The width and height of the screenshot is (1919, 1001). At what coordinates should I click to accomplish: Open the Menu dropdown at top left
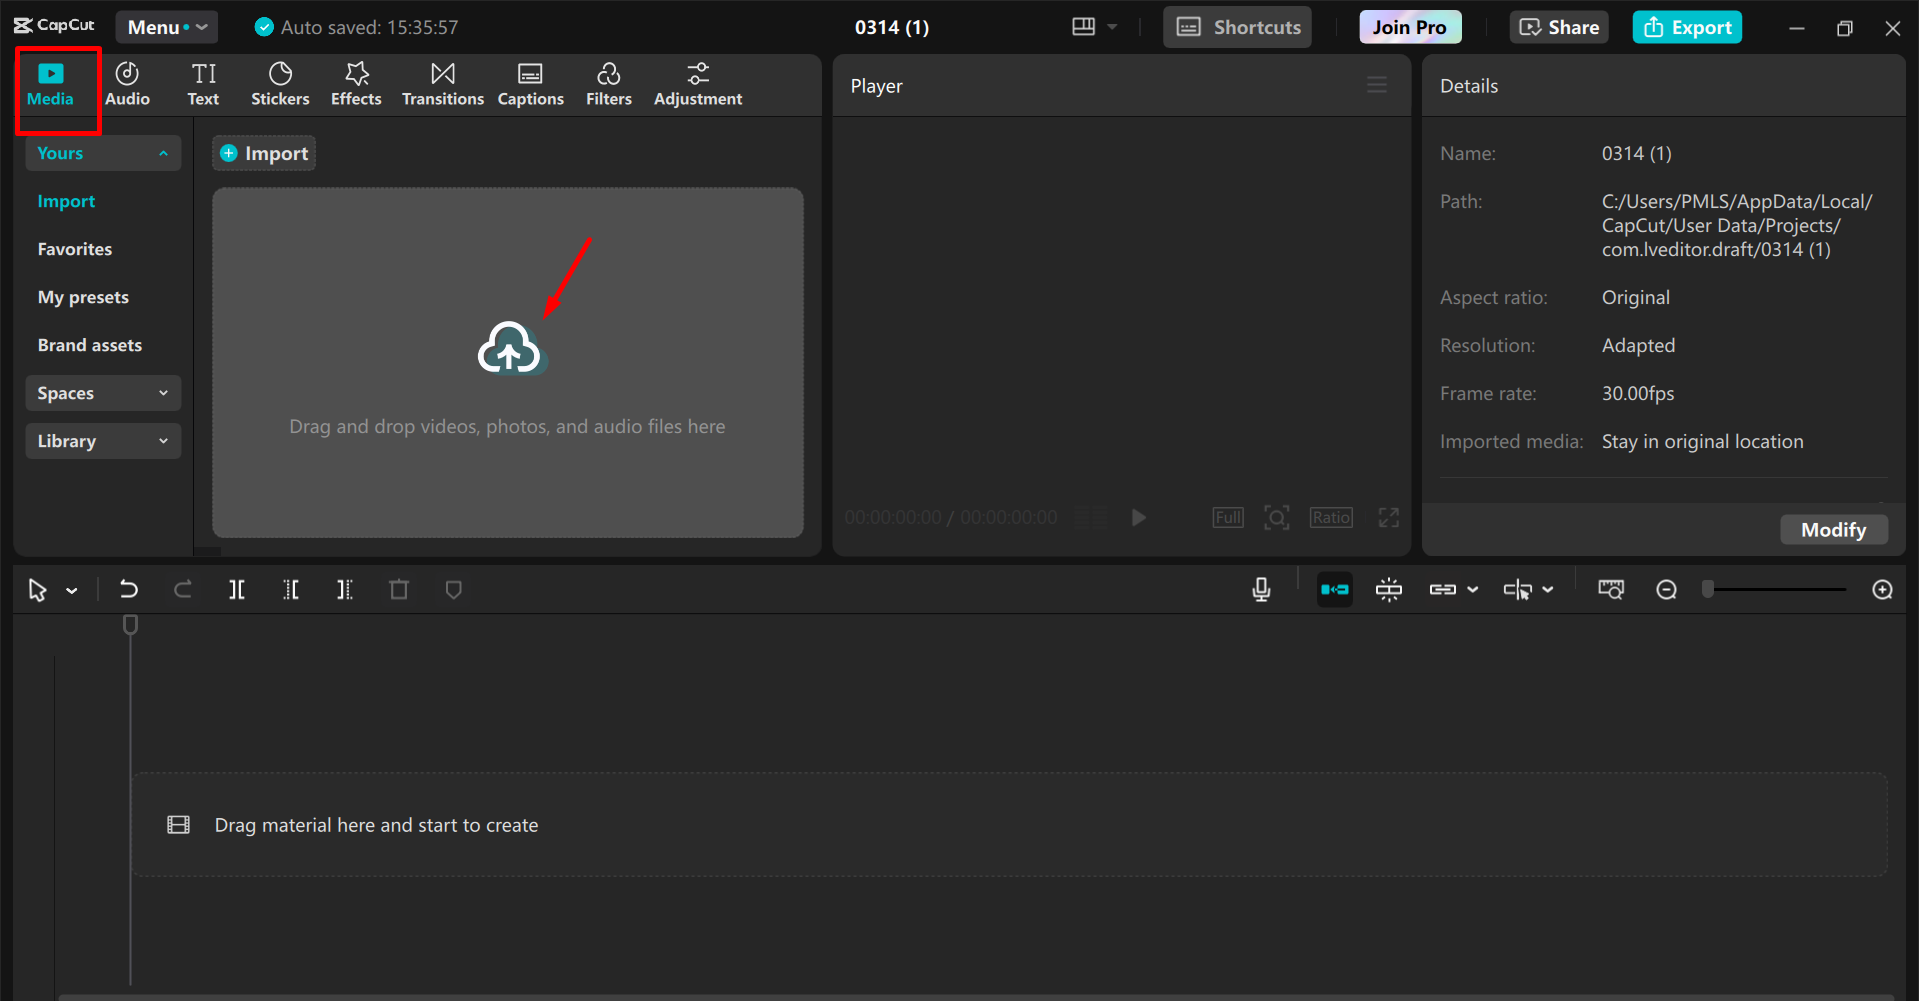(x=166, y=26)
